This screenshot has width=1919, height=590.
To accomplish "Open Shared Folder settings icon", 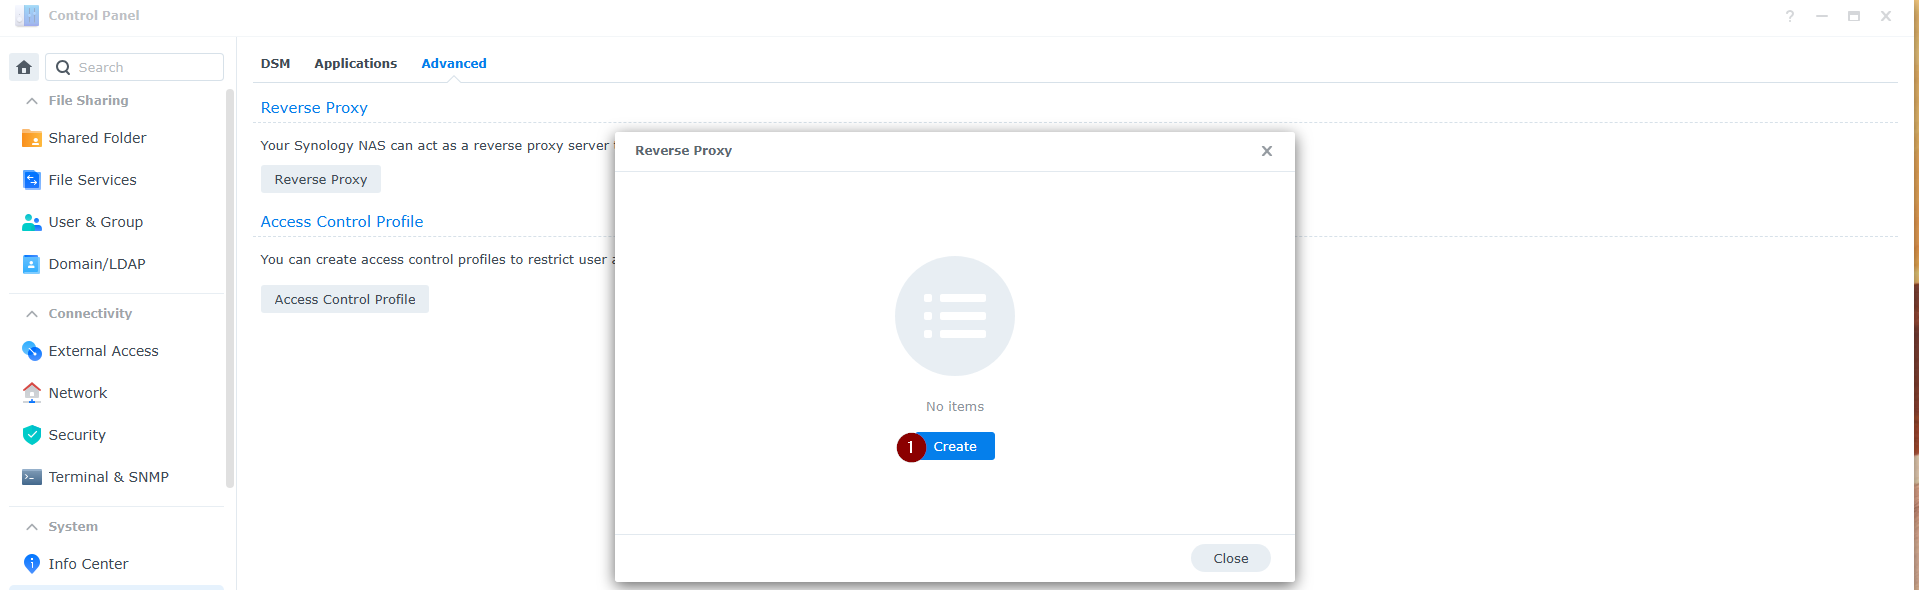I will point(32,138).
